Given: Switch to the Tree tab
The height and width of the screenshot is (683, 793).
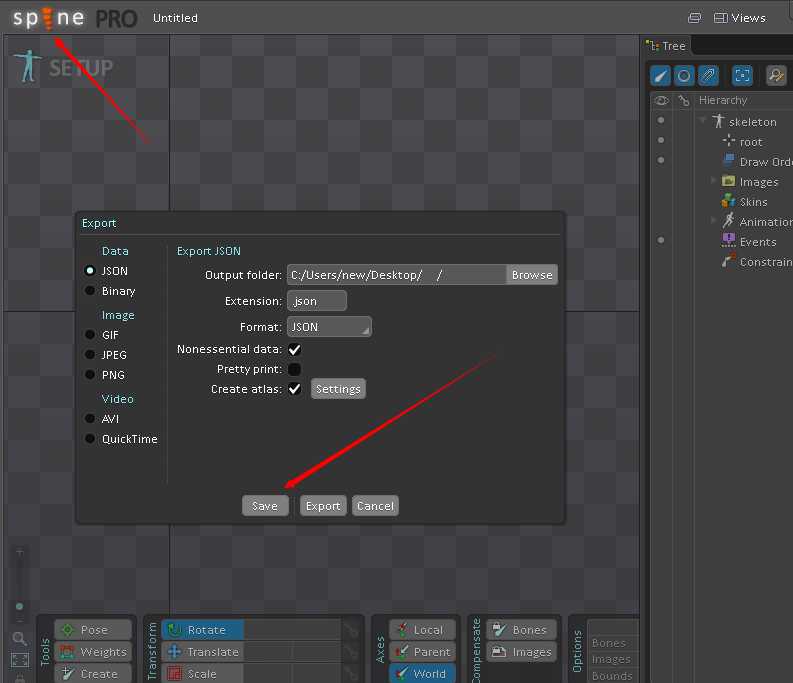Looking at the screenshot, I should pyautogui.click(x=668, y=46).
